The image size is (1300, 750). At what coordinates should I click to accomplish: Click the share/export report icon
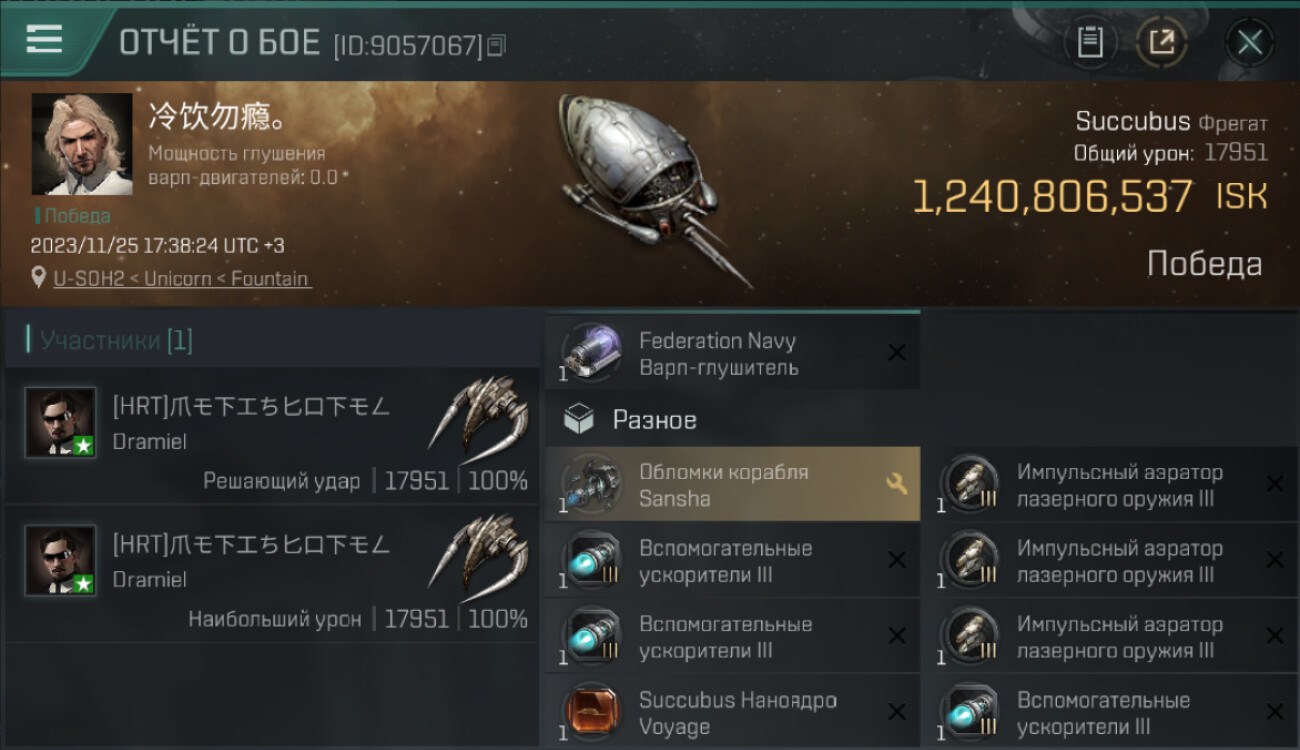(1162, 42)
